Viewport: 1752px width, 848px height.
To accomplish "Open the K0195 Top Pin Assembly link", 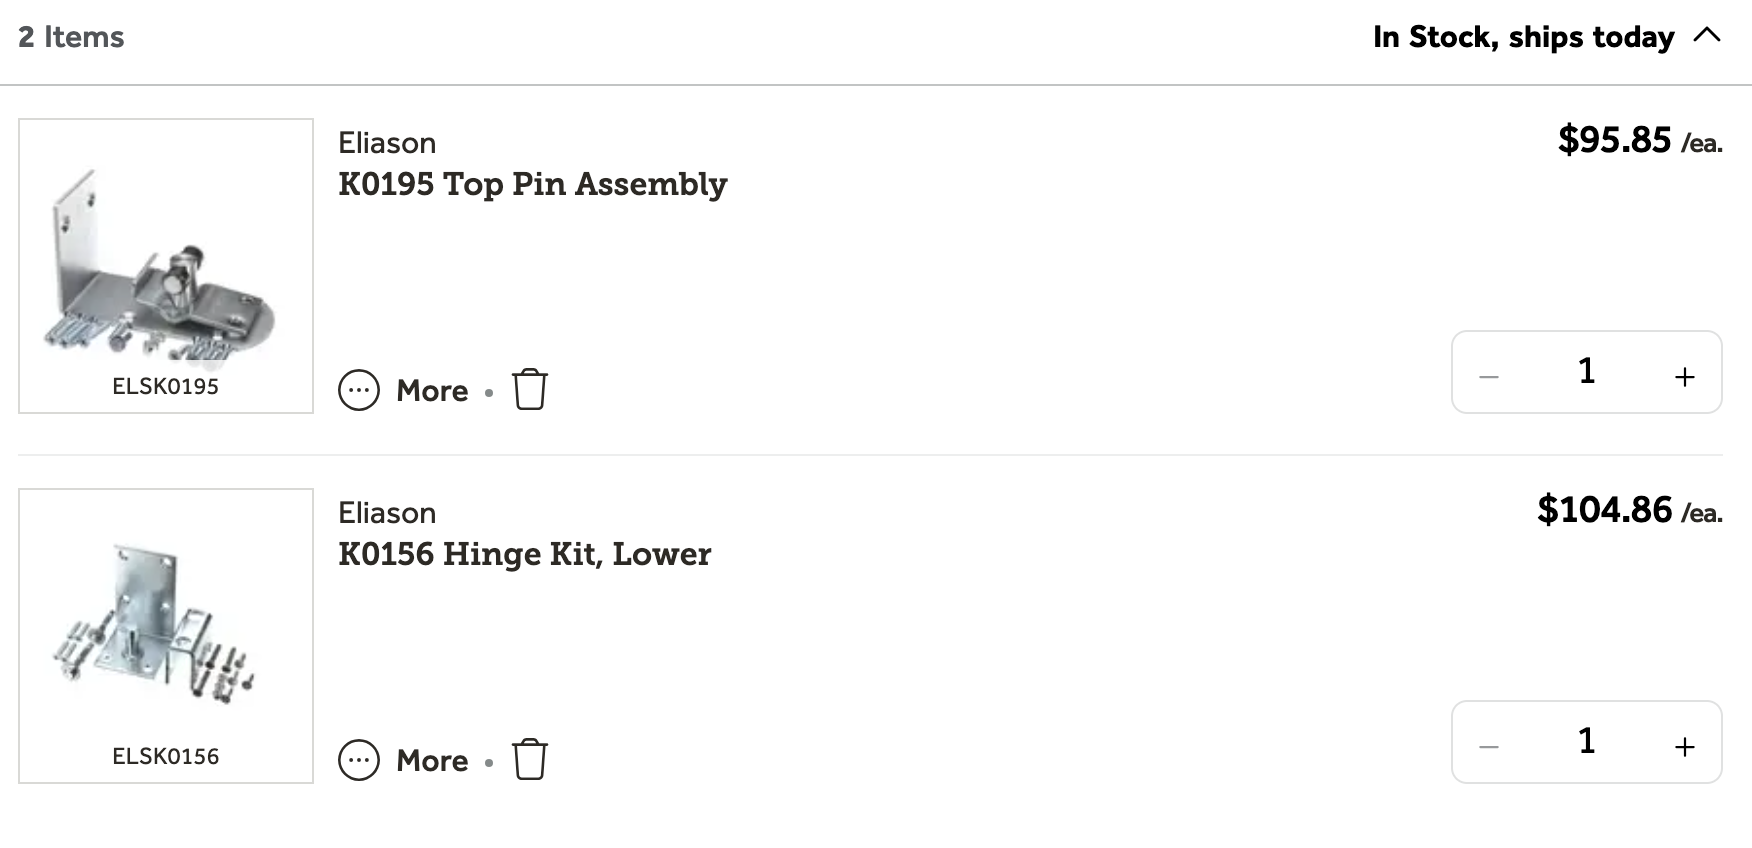I will click(x=533, y=185).
